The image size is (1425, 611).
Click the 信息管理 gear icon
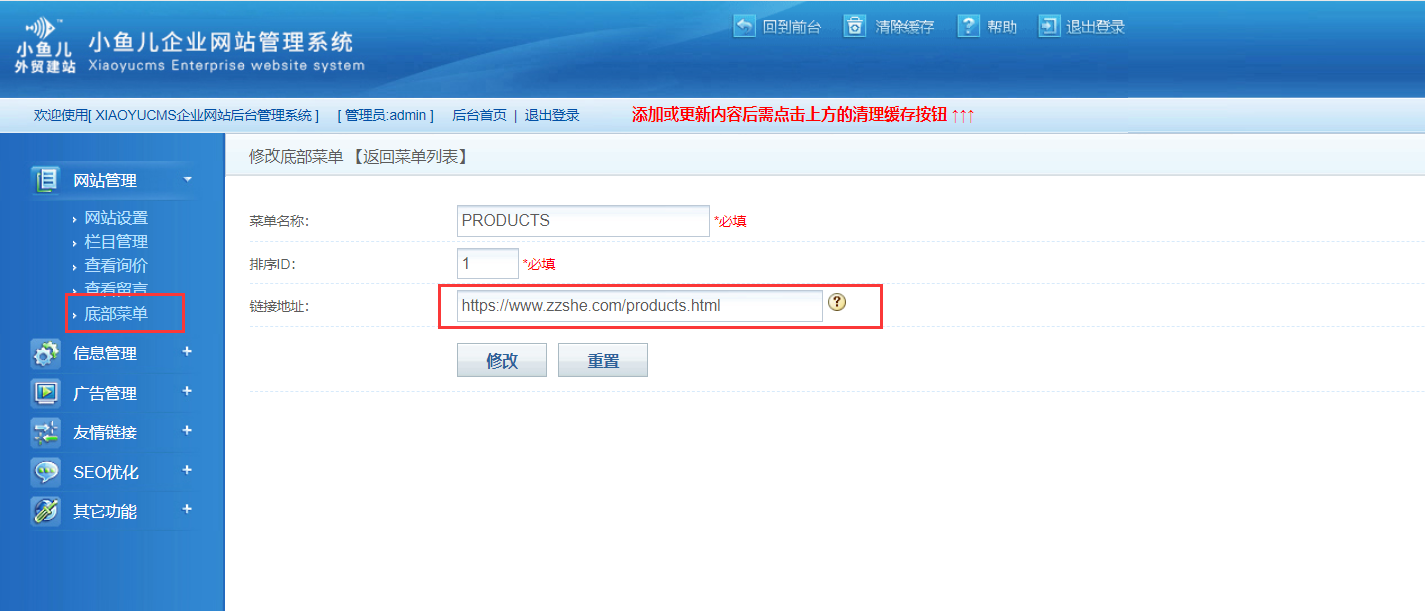point(47,353)
